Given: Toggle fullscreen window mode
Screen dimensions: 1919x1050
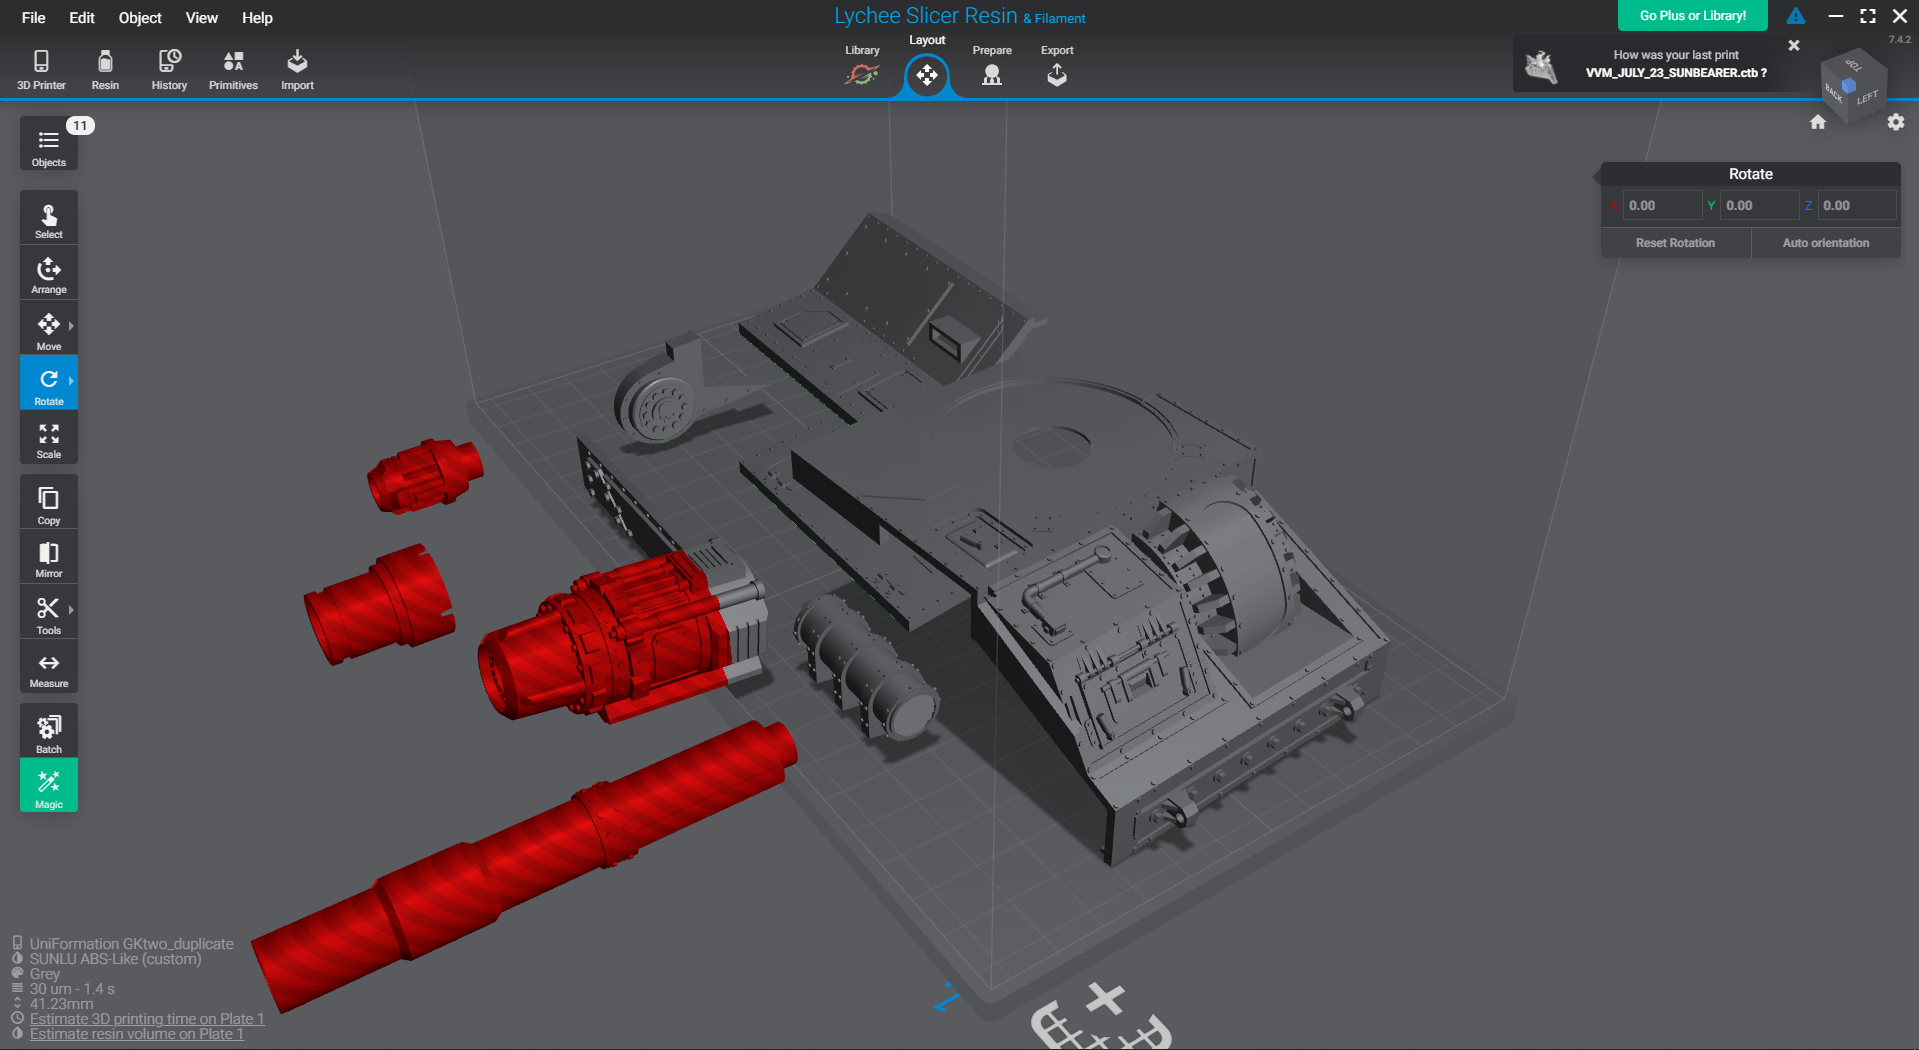Looking at the screenshot, I should [x=1868, y=16].
